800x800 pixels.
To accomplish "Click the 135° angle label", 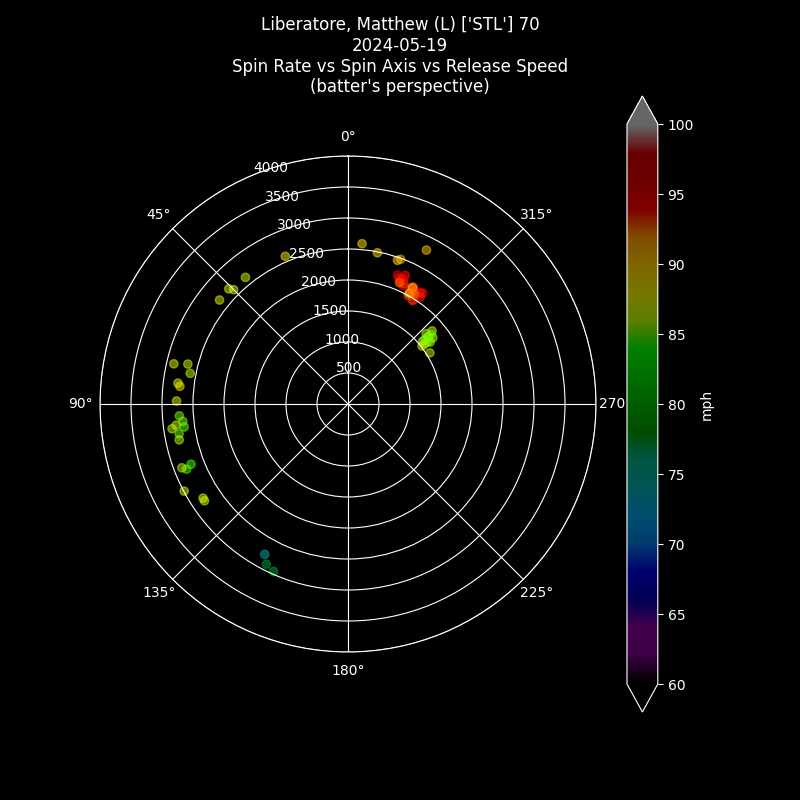I will (159, 592).
